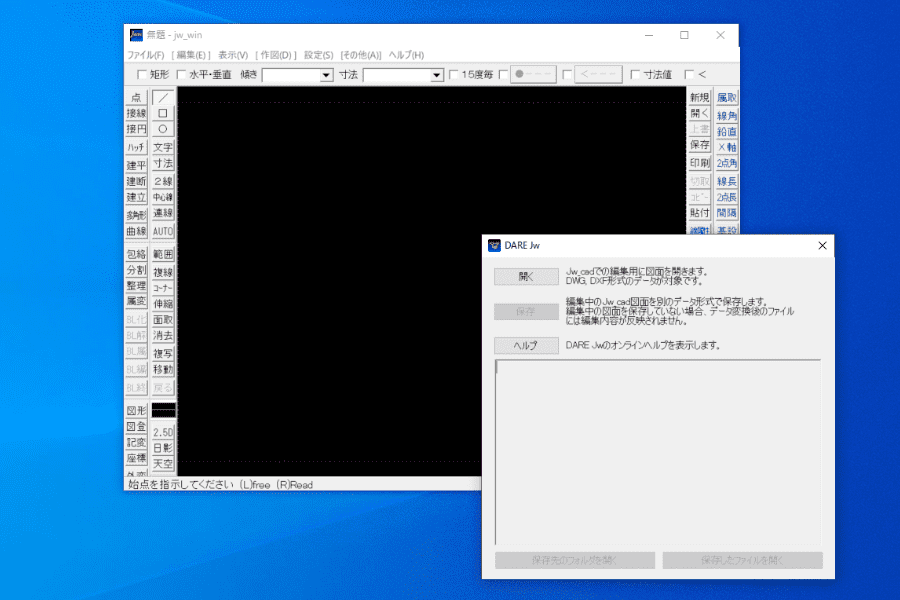Open the 表示(V) menu
The height and width of the screenshot is (600, 900).
(232, 55)
